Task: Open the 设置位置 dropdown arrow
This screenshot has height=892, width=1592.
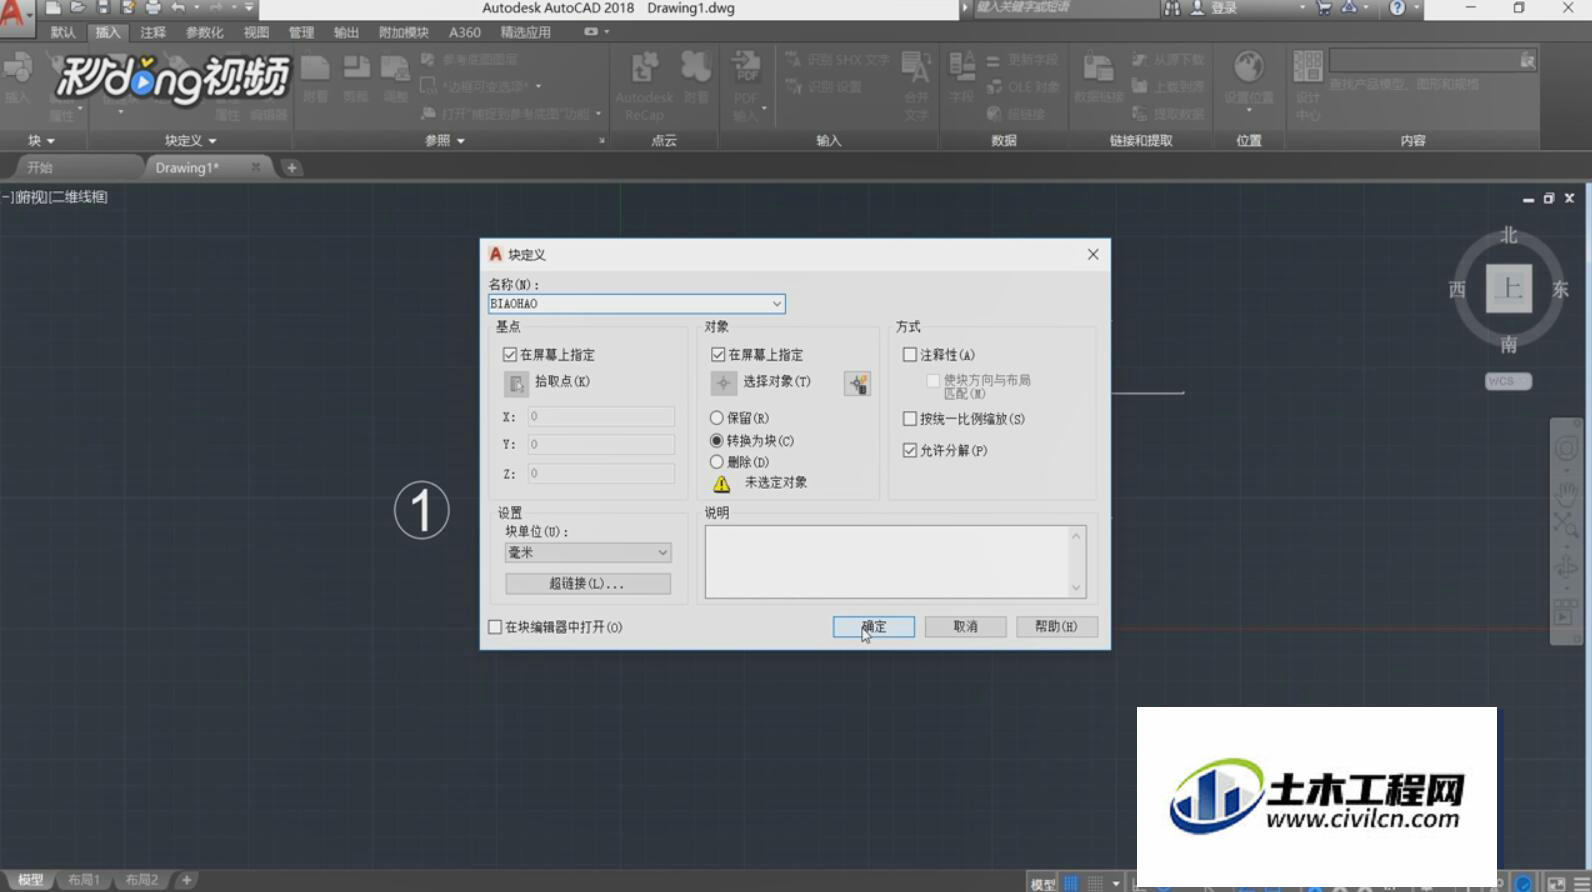Action: [1248, 111]
